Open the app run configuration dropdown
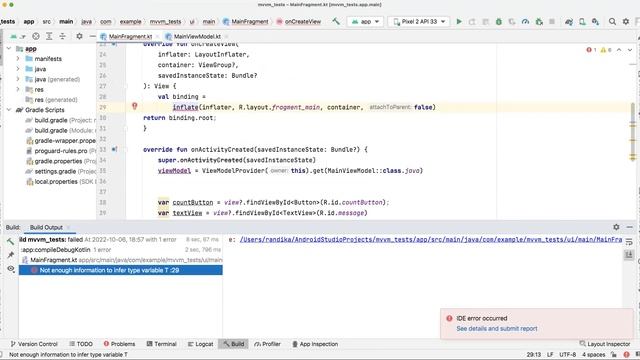Screen dimensions: 640x360 coord(365,22)
